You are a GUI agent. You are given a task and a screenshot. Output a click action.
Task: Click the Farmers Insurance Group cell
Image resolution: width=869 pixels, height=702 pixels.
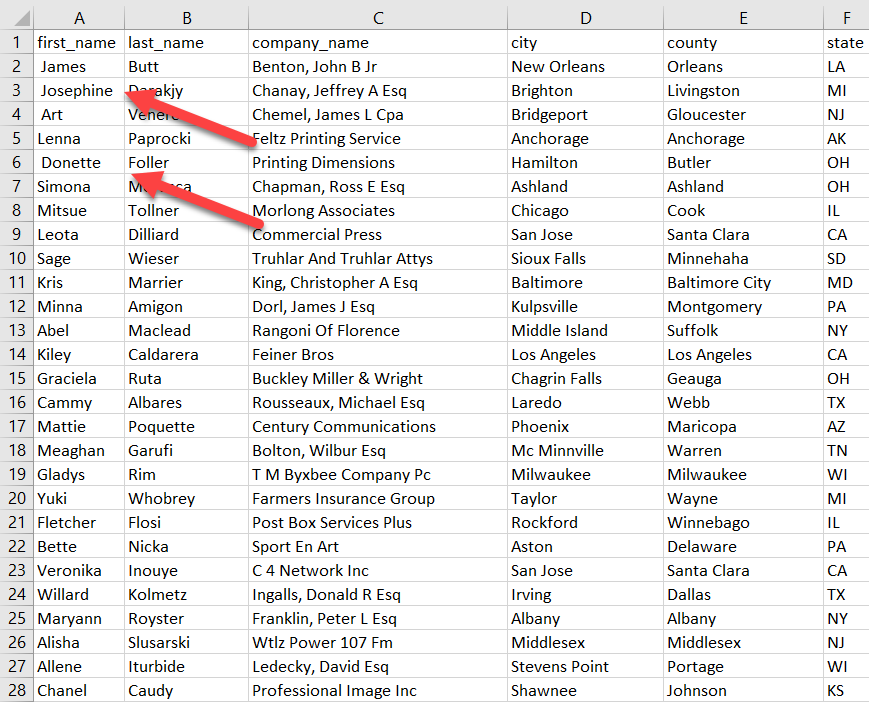pos(343,499)
